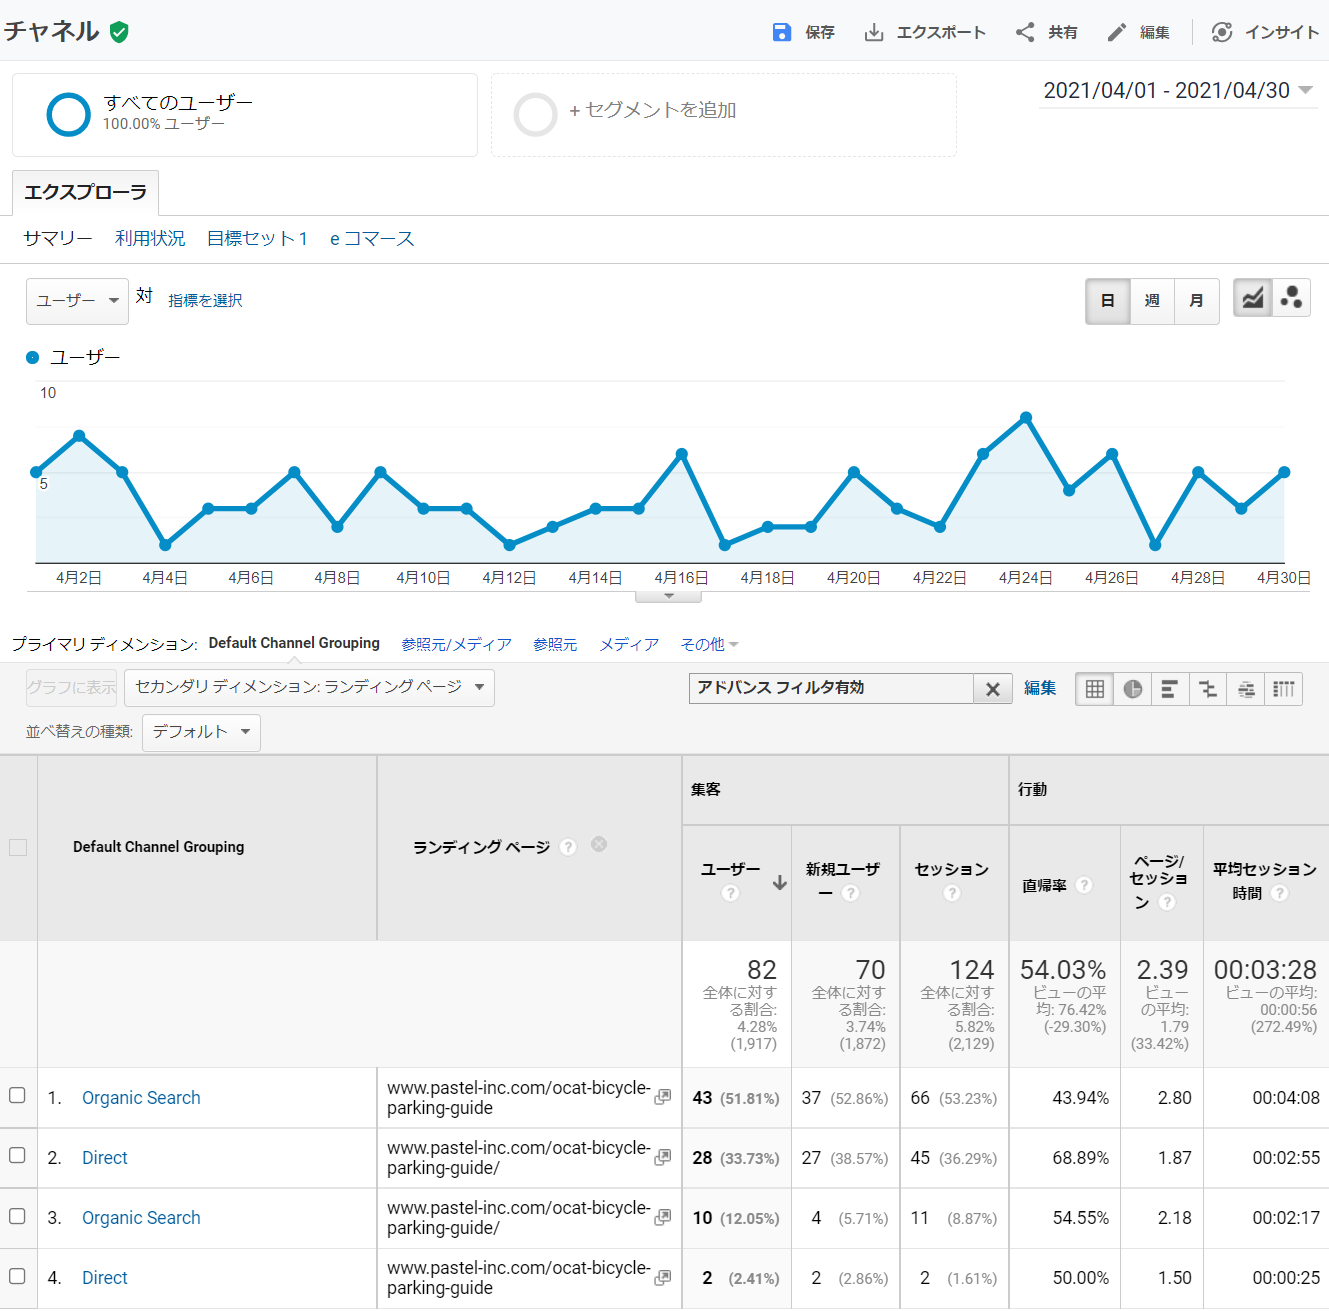Click + セグメントを追加 box
The width and height of the screenshot is (1329, 1311).
point(724,115)
